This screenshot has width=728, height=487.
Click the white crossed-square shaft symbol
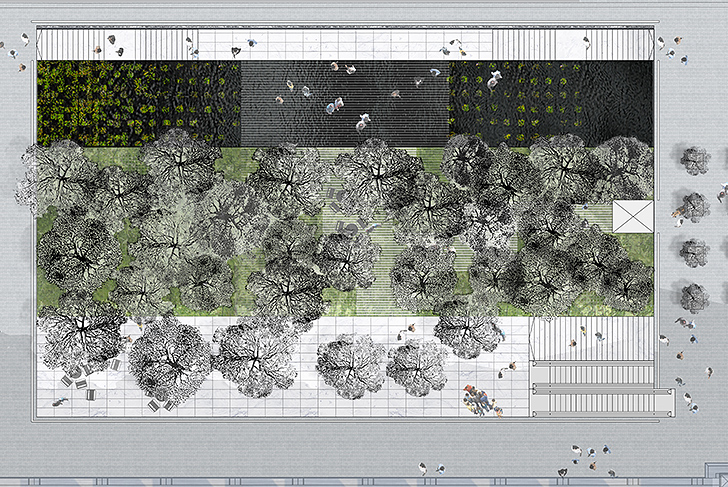(x=633, y=216)
